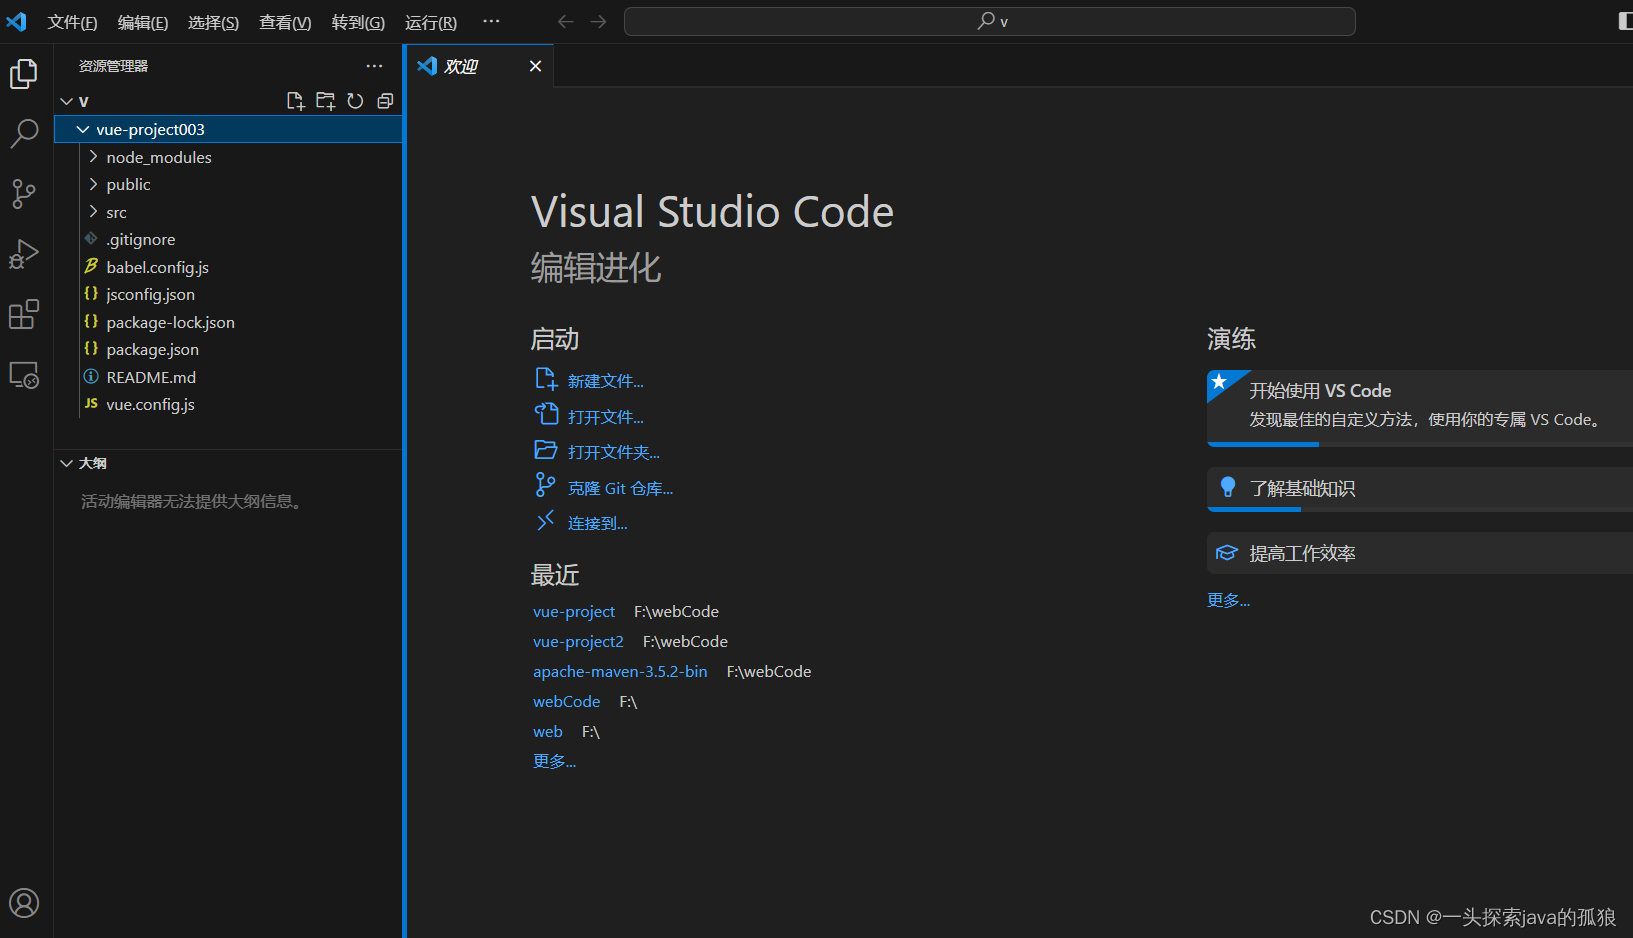Click the VS Code logo in title bar
This screenshot has width=1633, height=938.
[17, 21]
